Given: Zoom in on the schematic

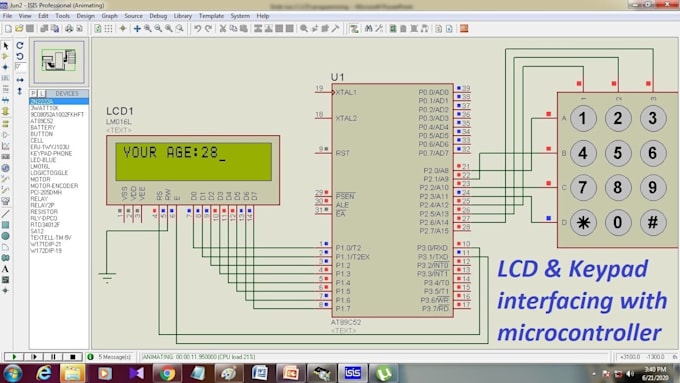Looking at the screenshot, I should click(148, 29).
